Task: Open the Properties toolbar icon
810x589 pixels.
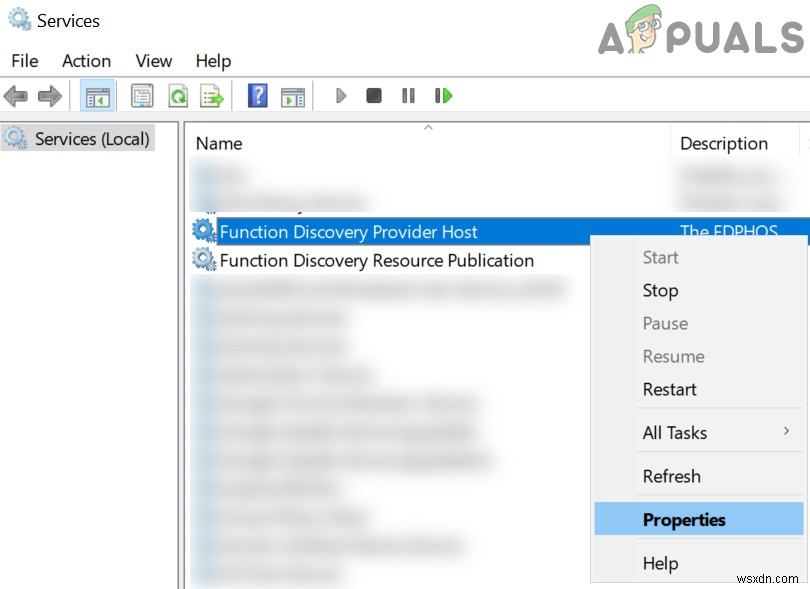Action: click(142, 96)
